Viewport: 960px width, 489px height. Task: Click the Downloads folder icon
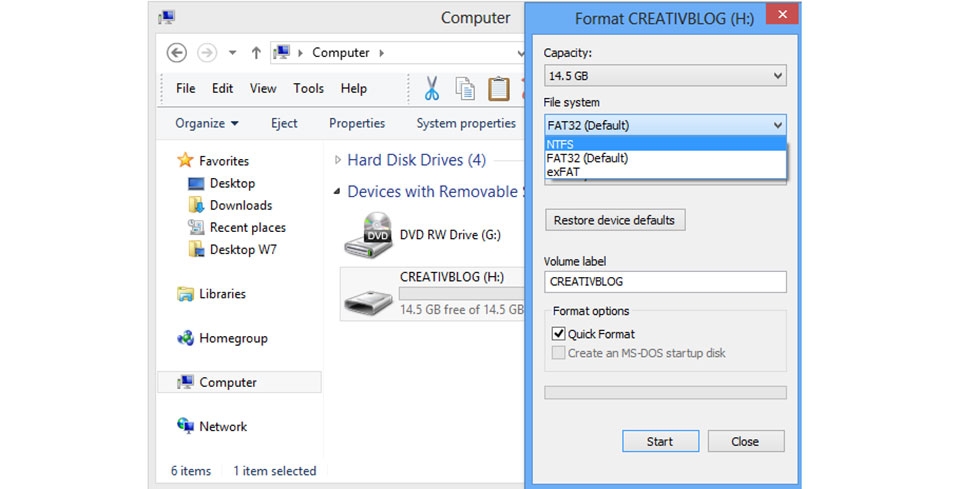[x=196, y=205]
